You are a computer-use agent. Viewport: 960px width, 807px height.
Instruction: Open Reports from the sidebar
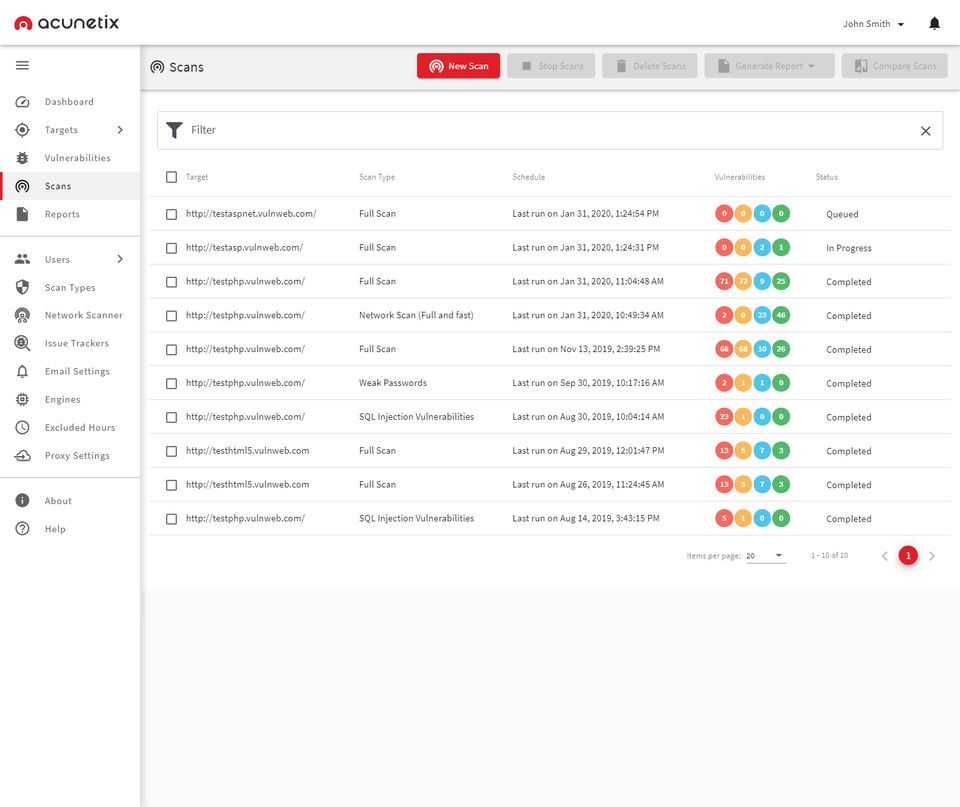pyautogui.click(x=62, y=214)
